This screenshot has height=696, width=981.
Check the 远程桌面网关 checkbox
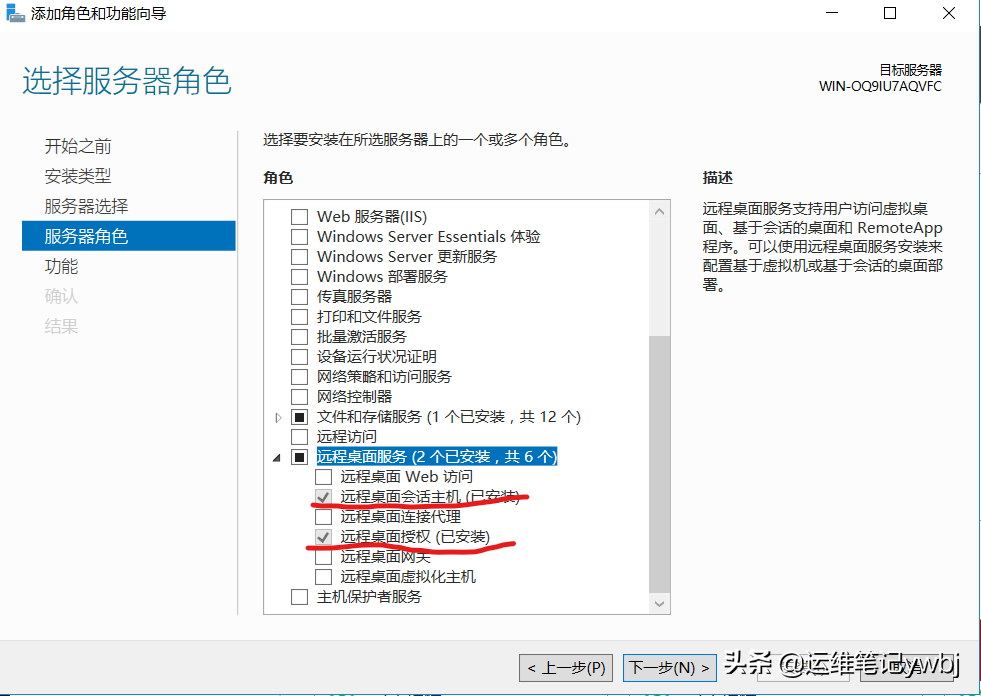point(323,556)
